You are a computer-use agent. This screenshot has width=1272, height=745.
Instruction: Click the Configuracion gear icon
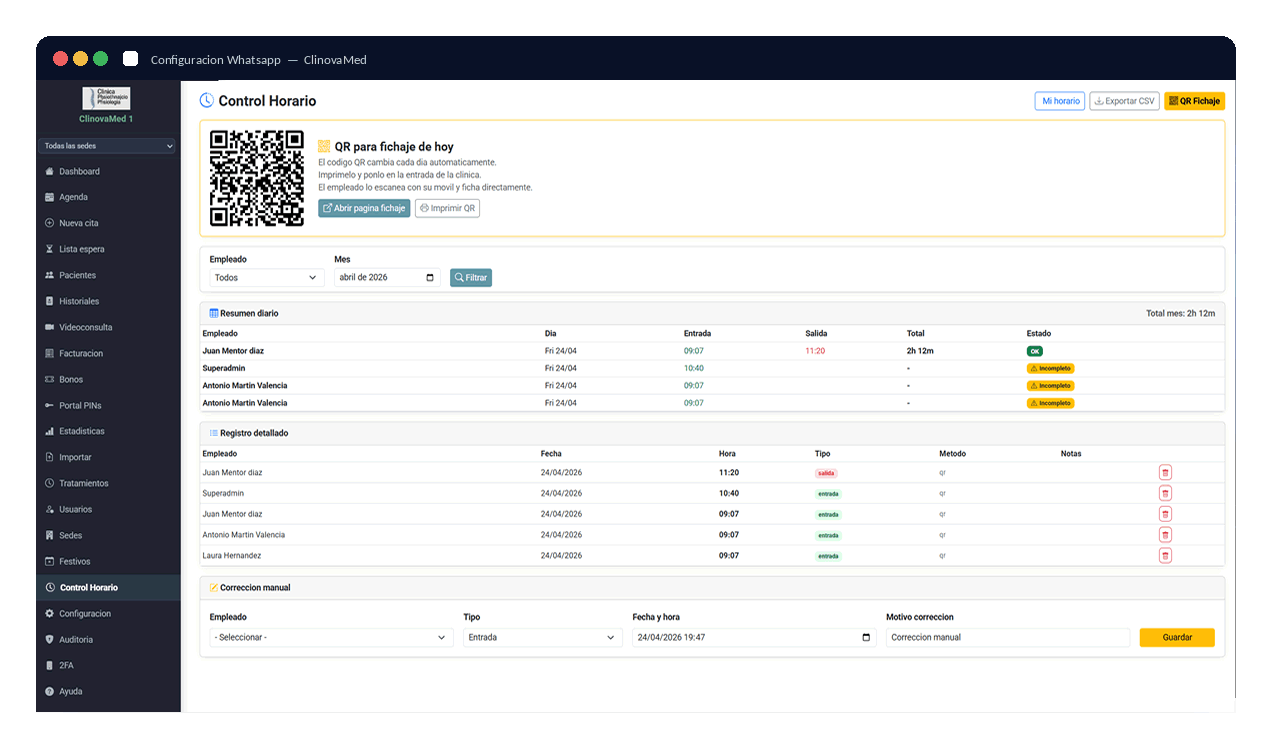[x=50, y=613]
